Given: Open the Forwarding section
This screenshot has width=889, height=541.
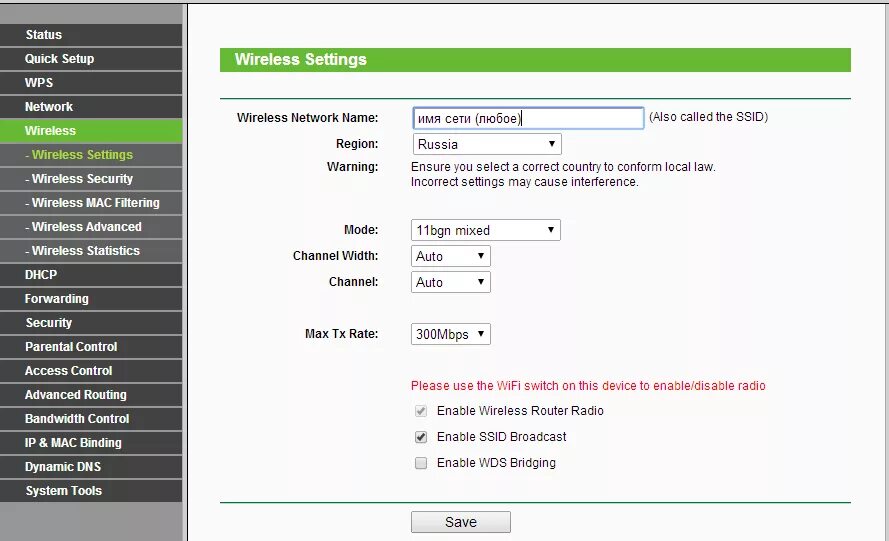Looking at the screenshot, I should pos(91,299).
